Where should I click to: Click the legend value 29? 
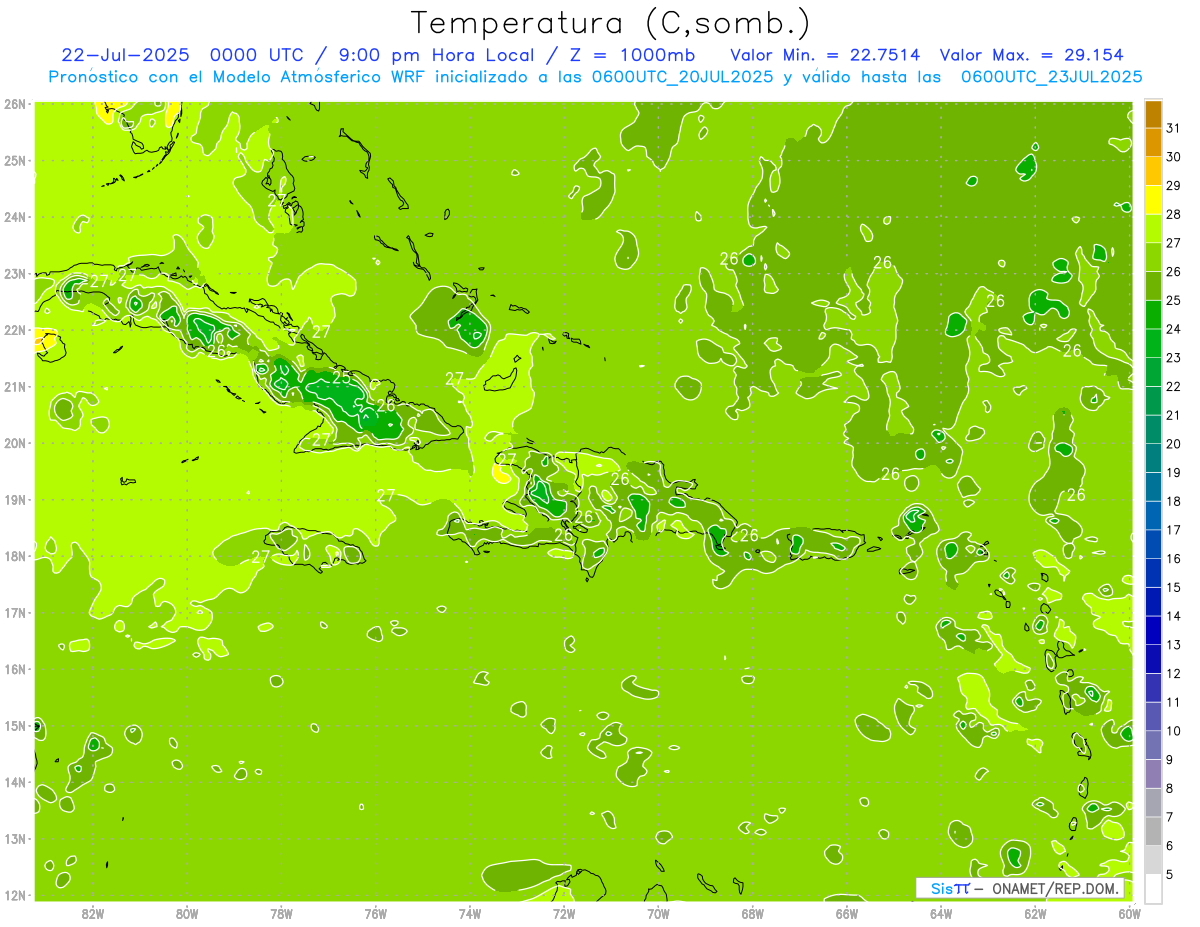pos(1173,186)
